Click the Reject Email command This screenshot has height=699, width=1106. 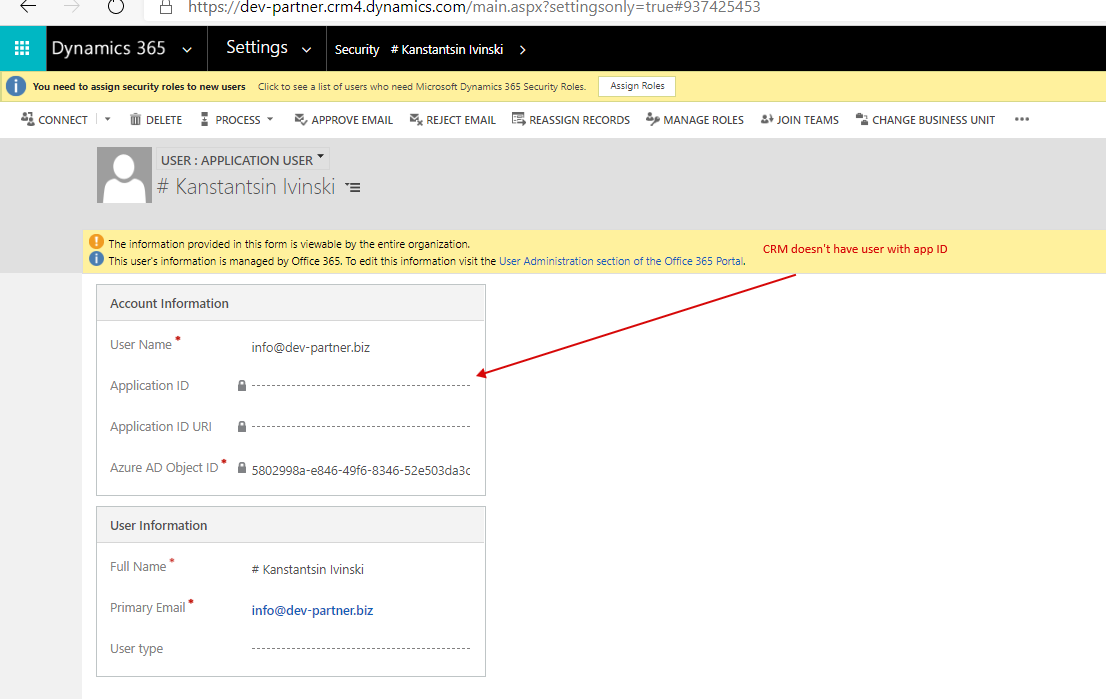[x=453, y=119]
